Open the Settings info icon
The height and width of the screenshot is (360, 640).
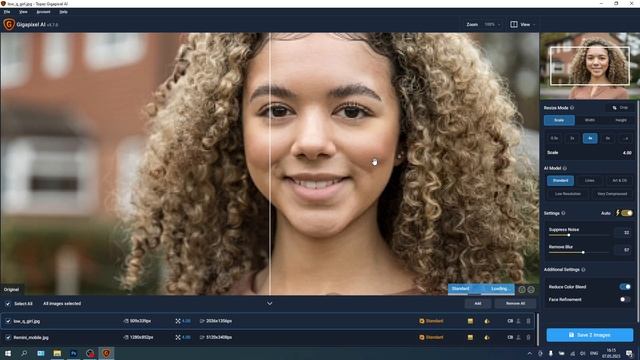pos(563,213)
